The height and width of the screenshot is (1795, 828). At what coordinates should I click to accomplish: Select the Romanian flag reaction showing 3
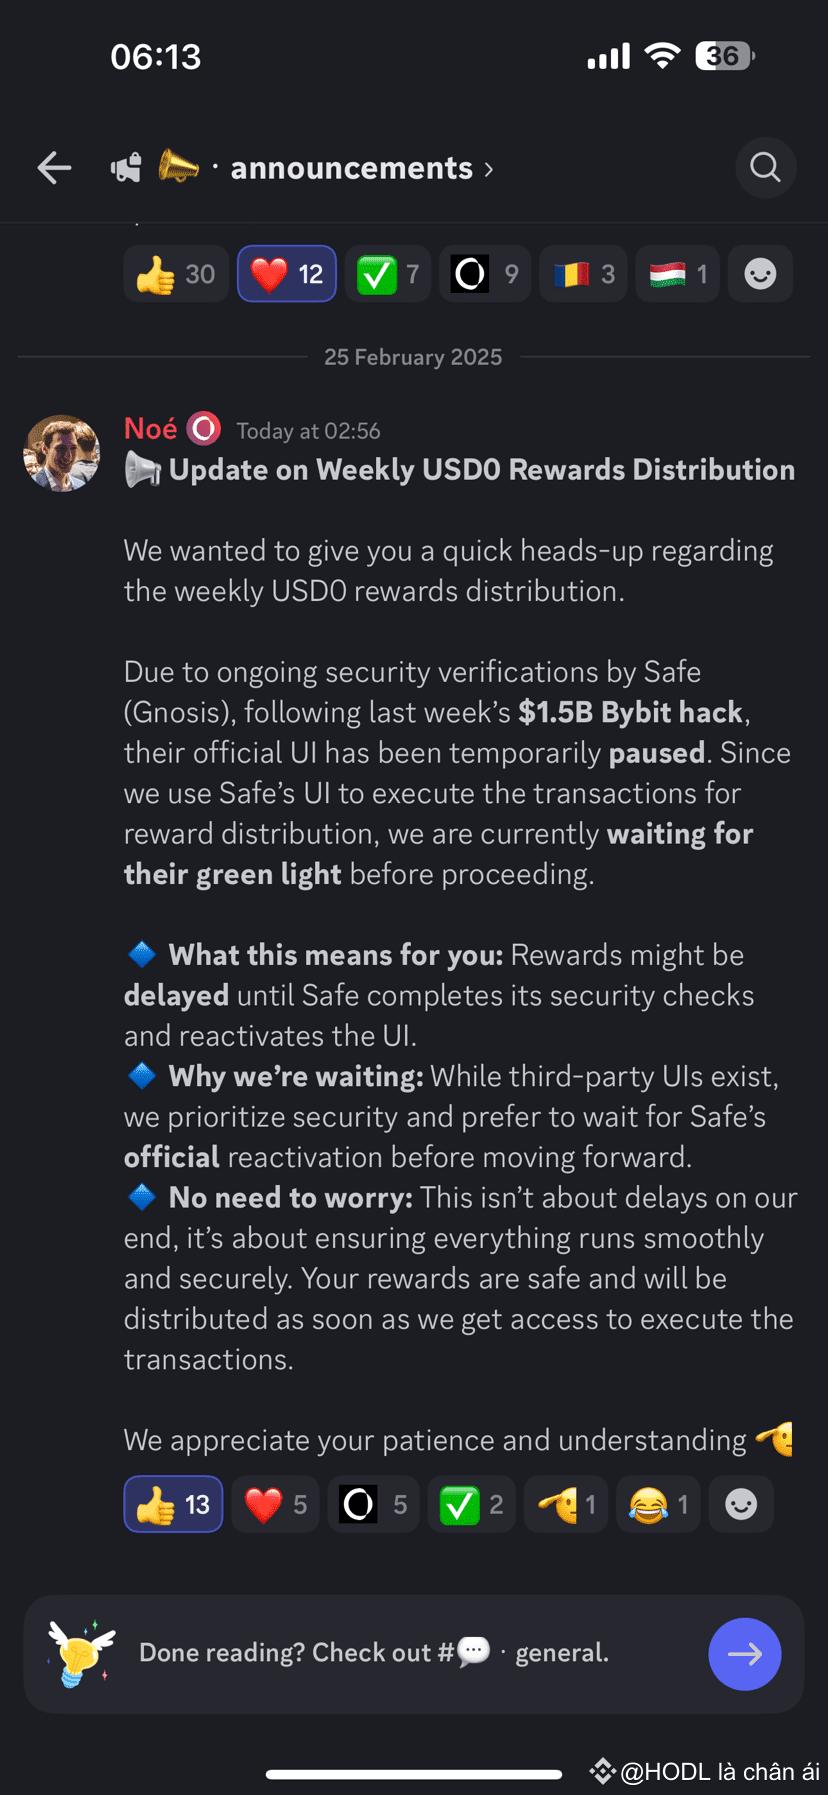pyautogui.click(x=582, y=273)
